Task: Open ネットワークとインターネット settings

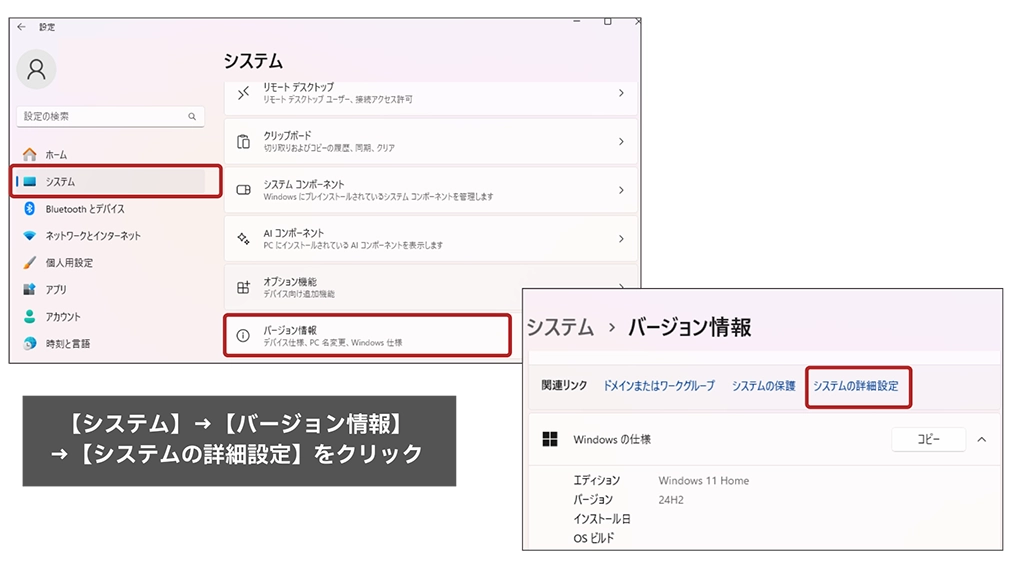Action: pyautogui.click(x=92, y=236)
